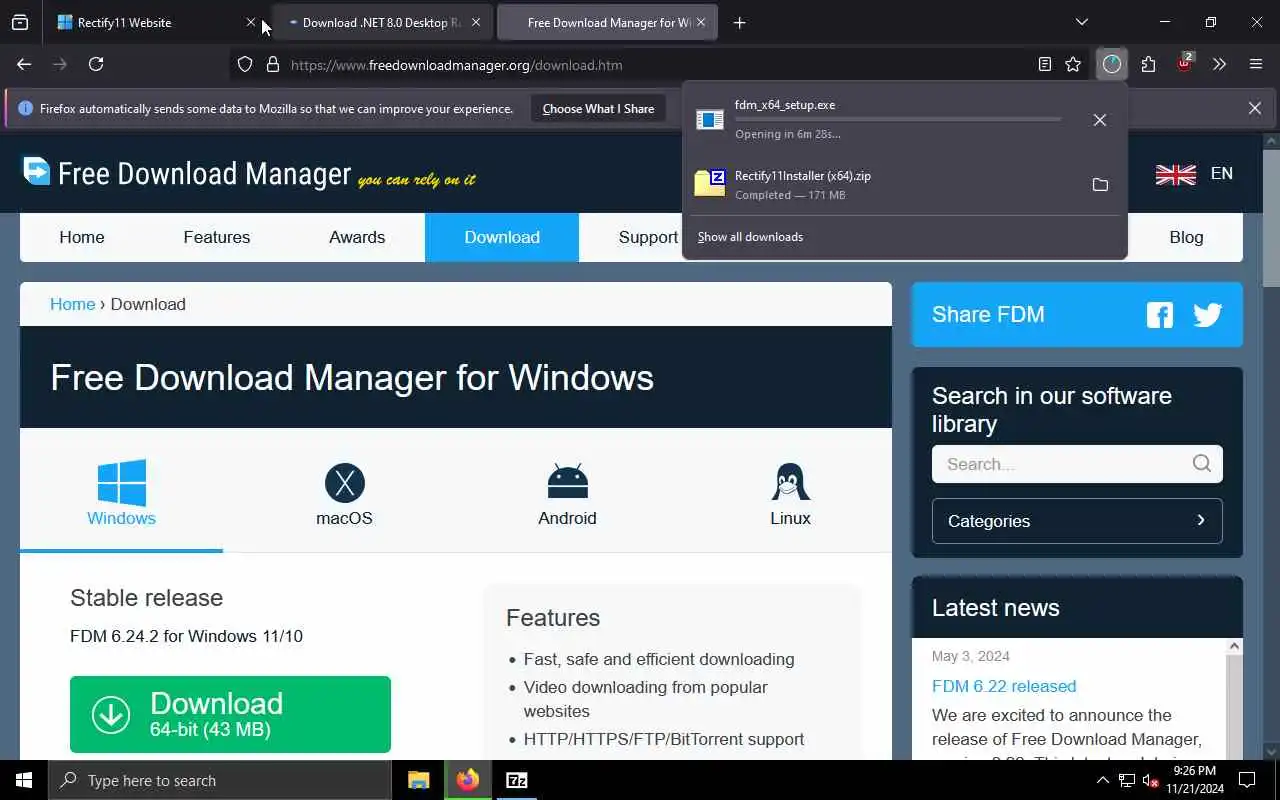This screenshot has height=800, width=1280.
Task: Click the Latest news scroll up arrow
Action: (x=1234, y=646)
